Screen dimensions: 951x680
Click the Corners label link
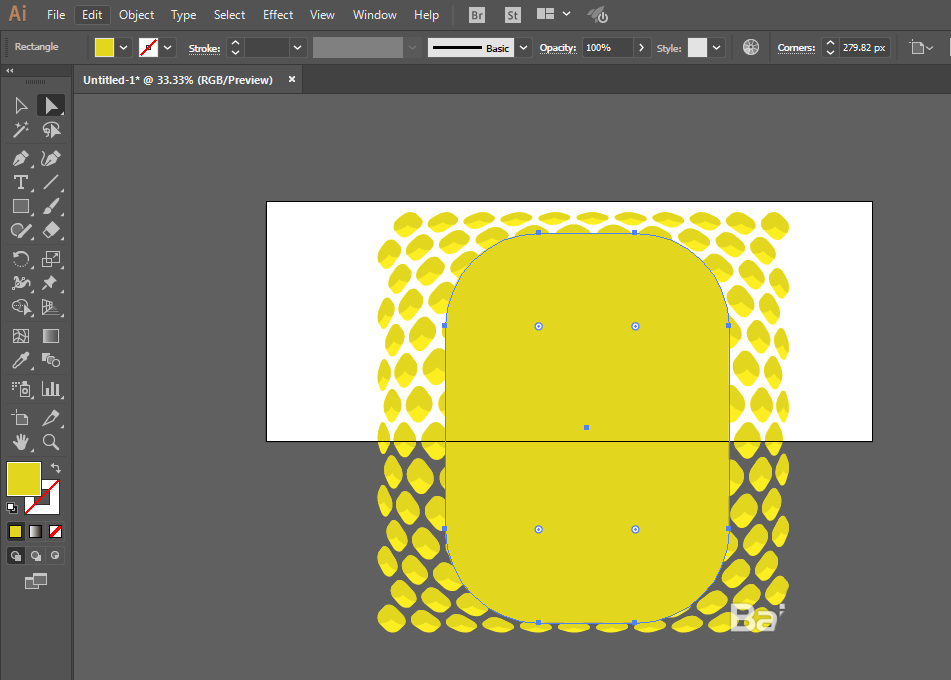796,48
